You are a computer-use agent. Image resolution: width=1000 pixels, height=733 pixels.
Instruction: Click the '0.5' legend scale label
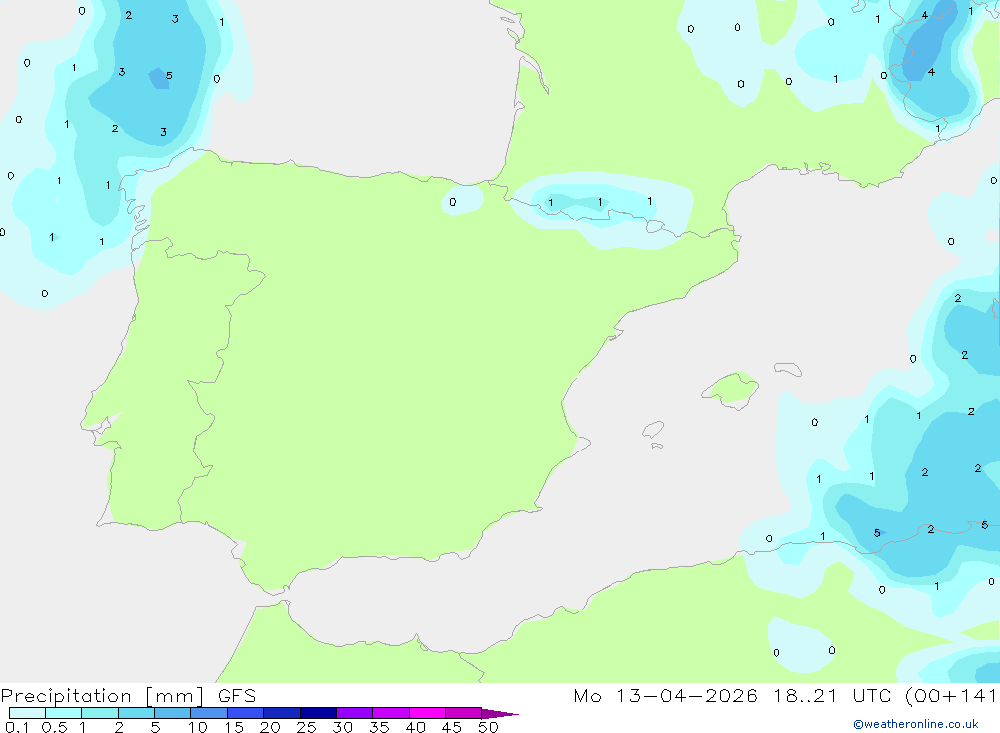(x=54, y=727)
